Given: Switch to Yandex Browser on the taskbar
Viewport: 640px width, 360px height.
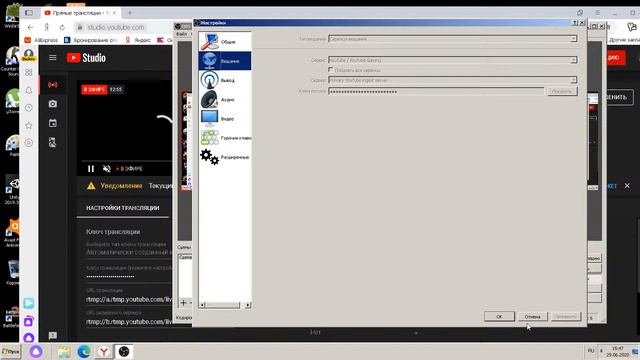Looking at the screenshot, I should tap(104, 351).
